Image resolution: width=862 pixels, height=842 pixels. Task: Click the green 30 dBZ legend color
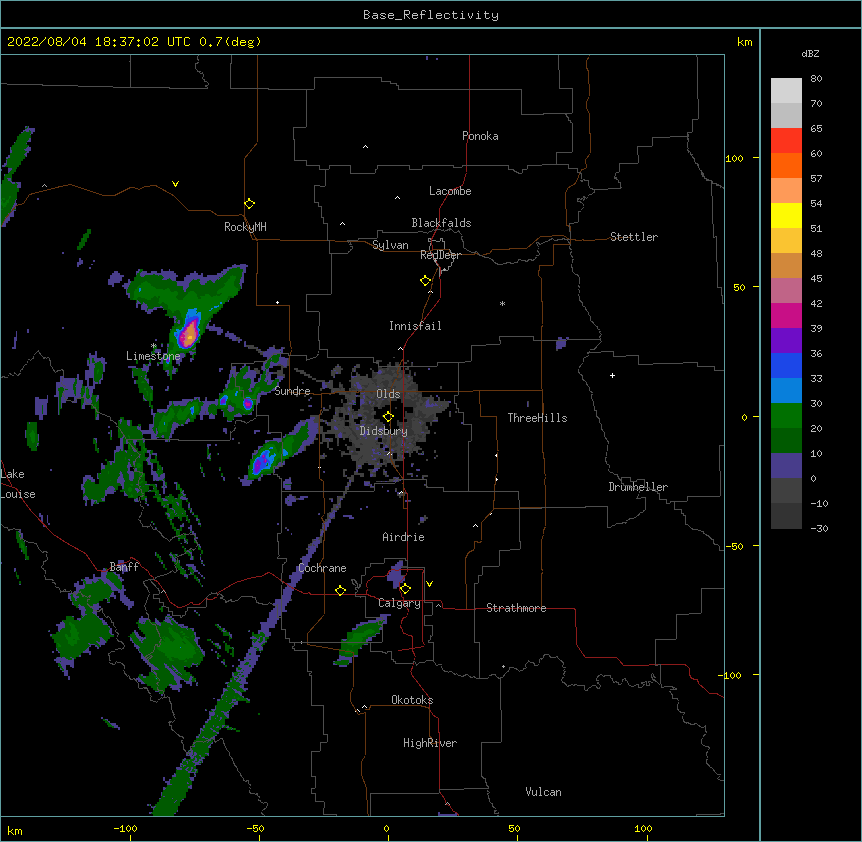(786, 416)
